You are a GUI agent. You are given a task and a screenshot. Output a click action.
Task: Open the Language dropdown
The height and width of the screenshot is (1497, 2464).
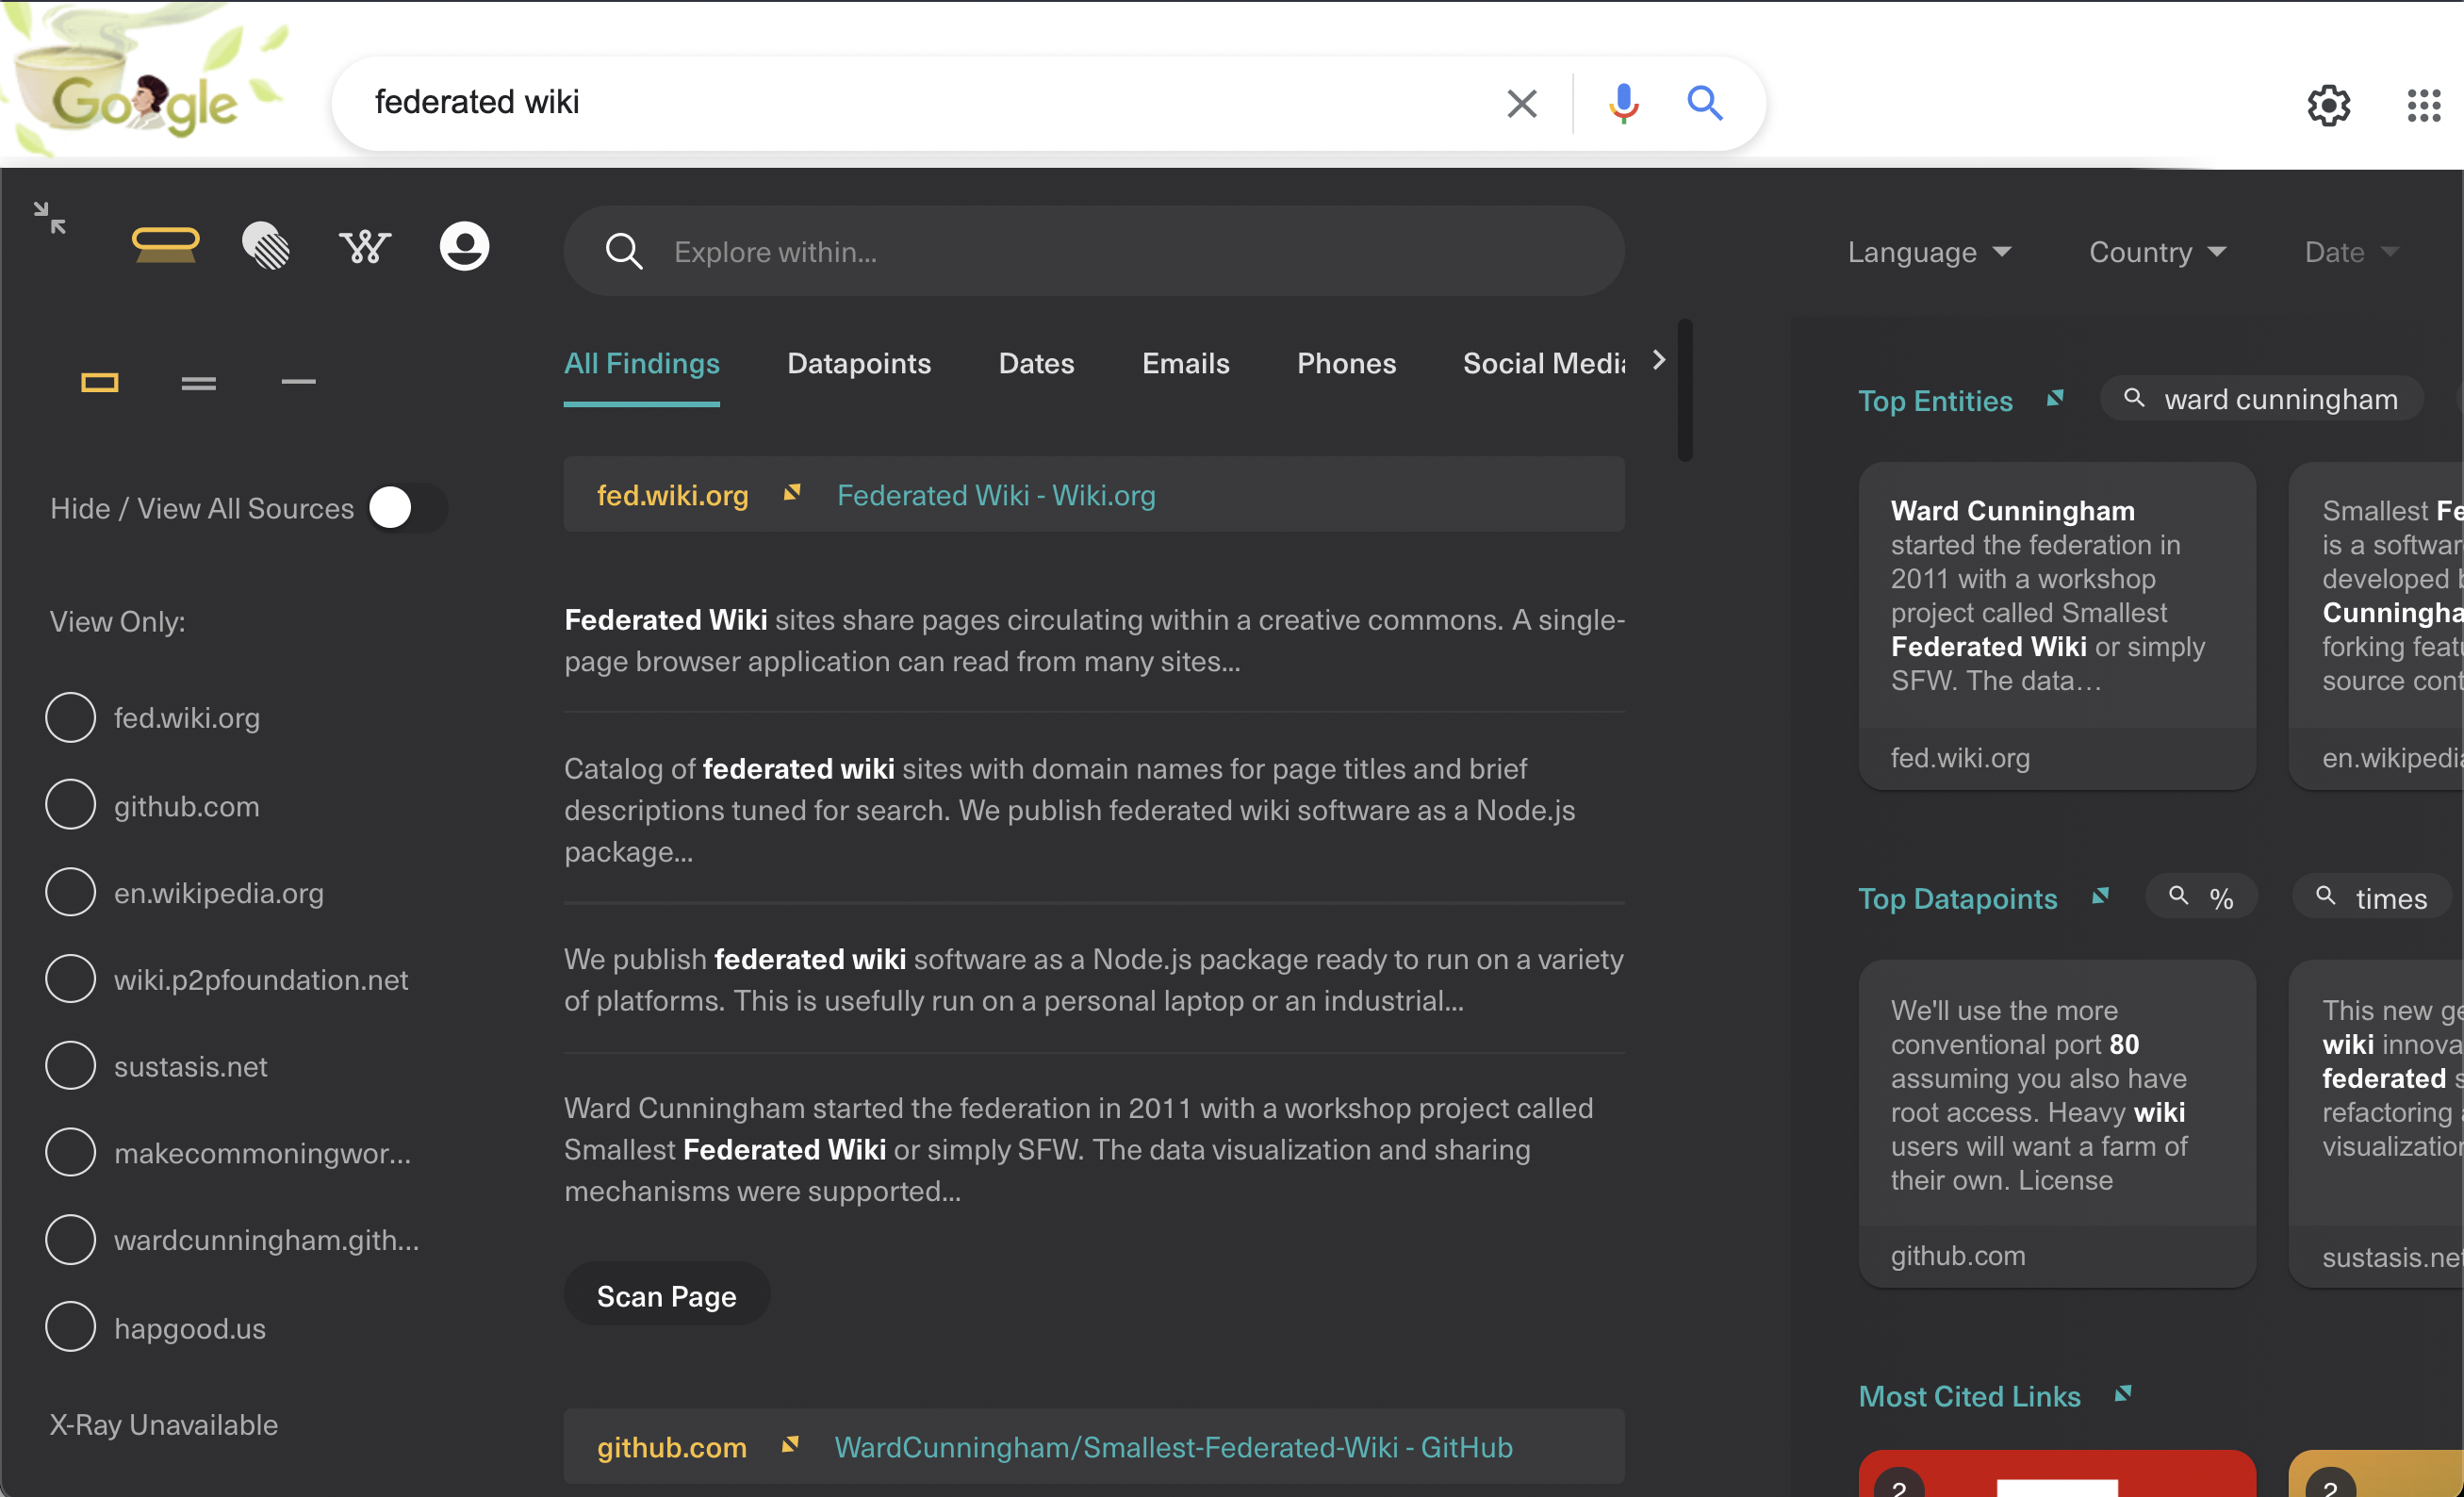1928,252
